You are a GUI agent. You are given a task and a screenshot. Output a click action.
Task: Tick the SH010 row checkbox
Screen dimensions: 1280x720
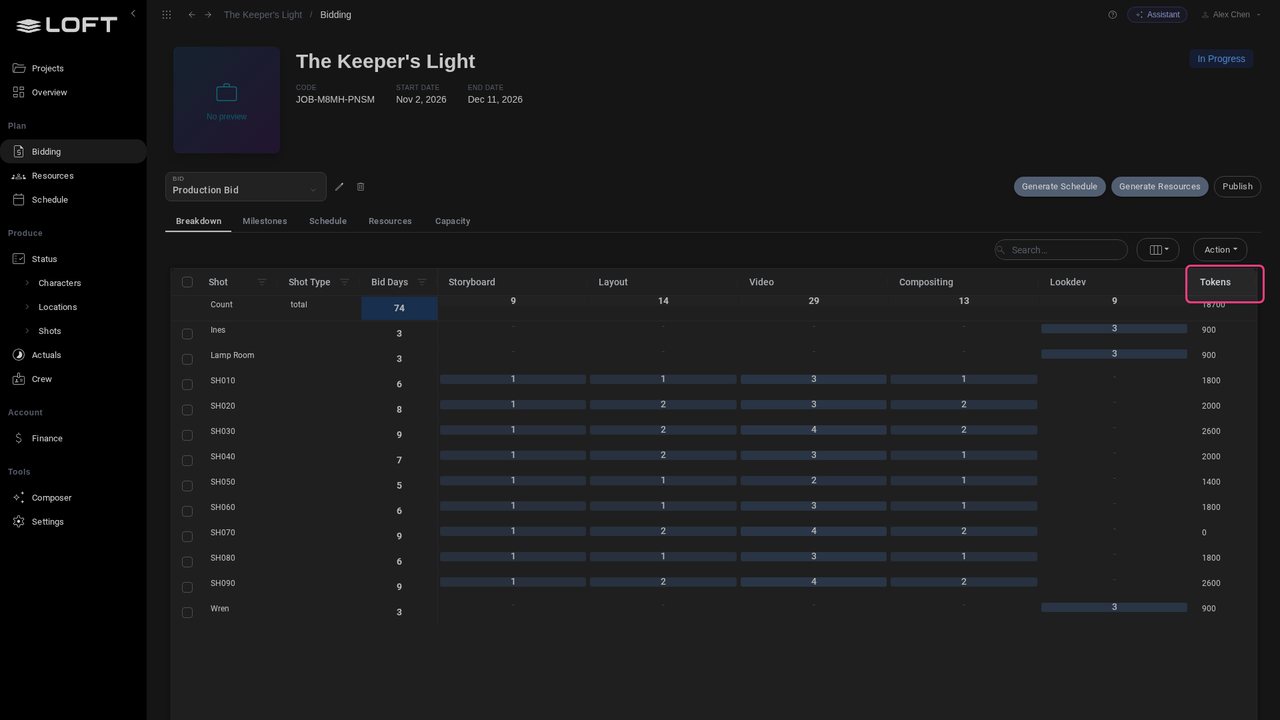[x=187, y=385]
